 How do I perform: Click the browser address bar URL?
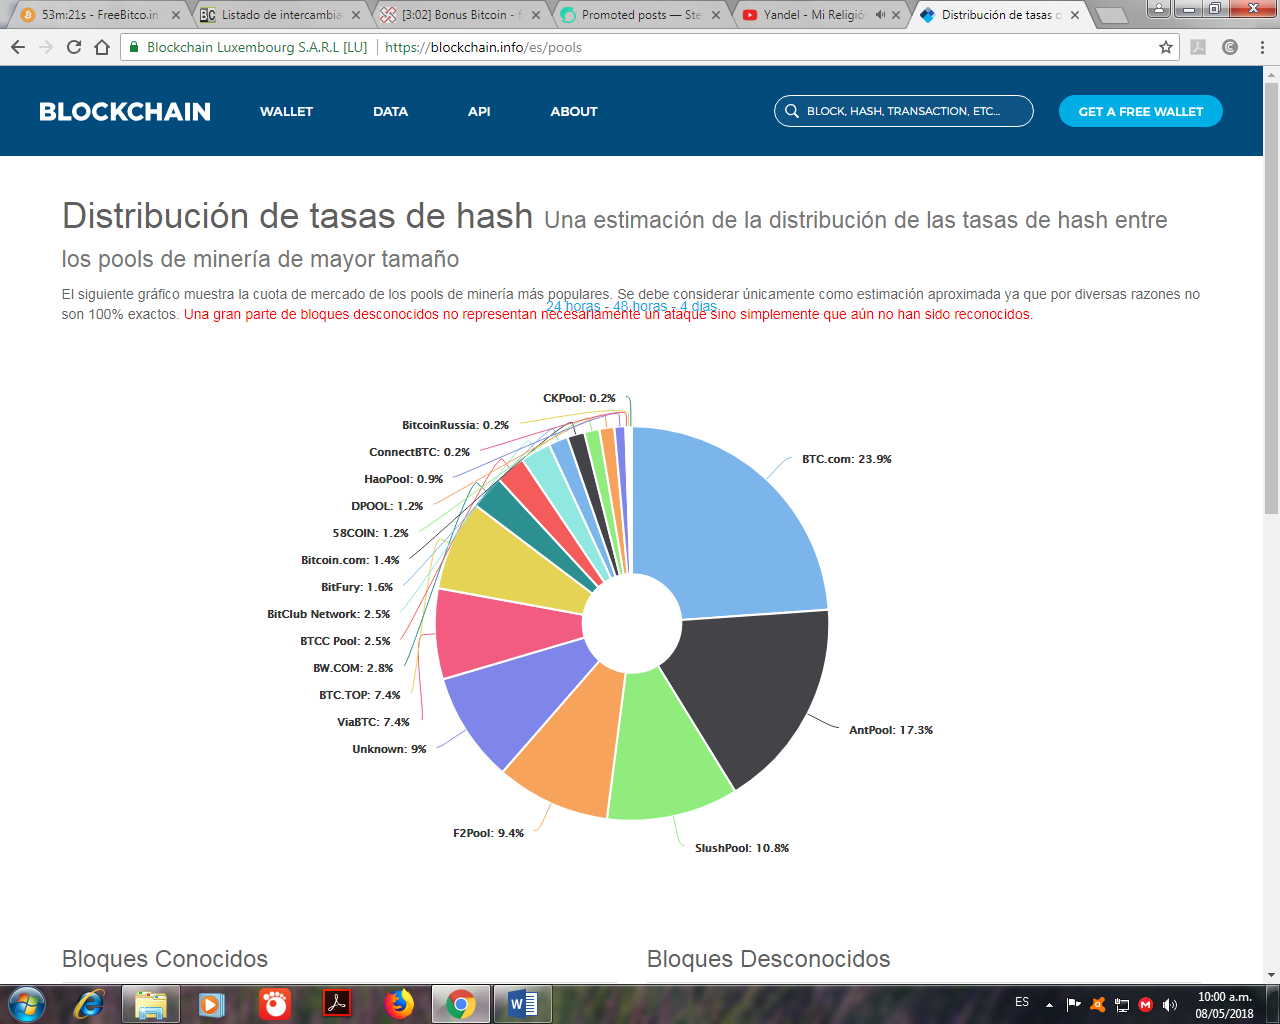pyautogui.click(x=483, y=47)
